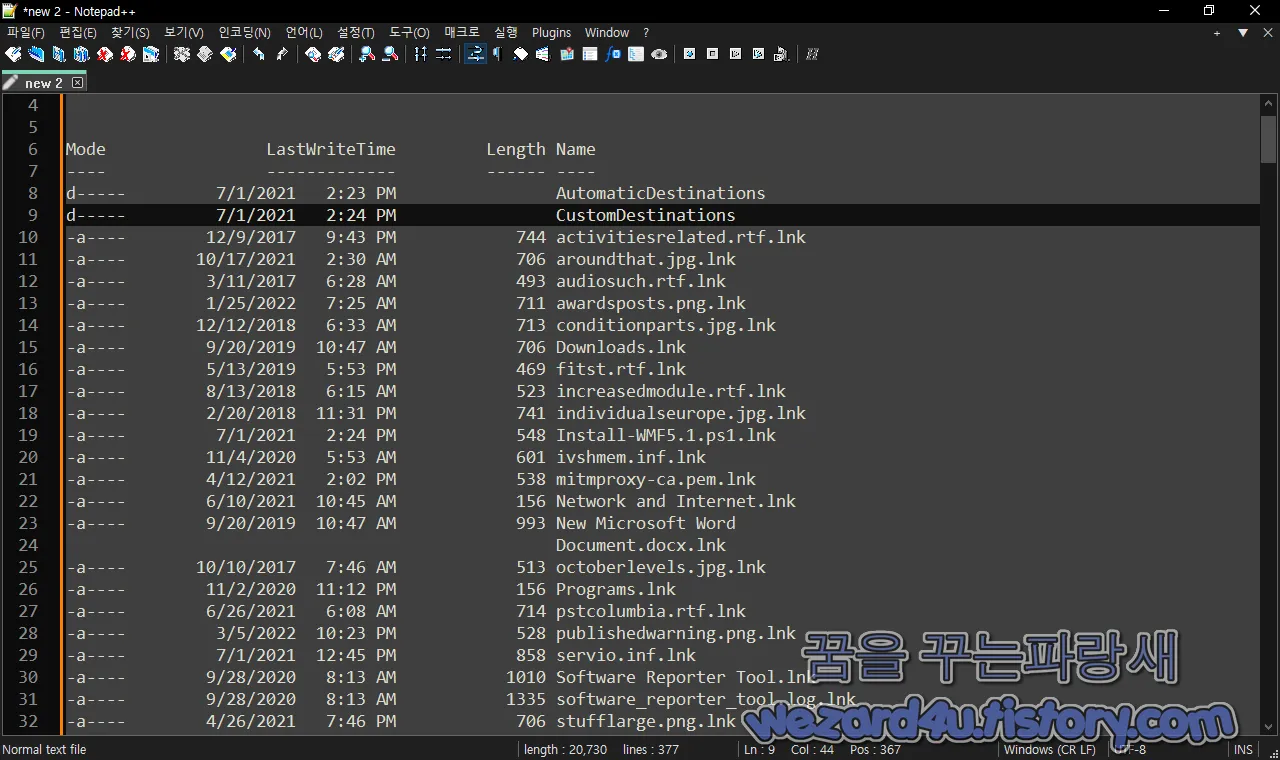Close the new 2 tab
The height and width of the screenshot is (760, 1280).
coord(77,83)
